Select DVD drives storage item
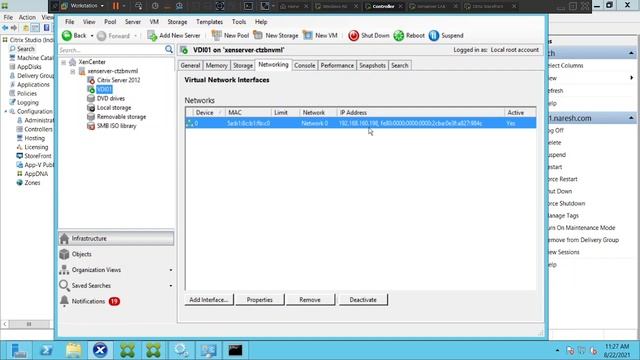Viewport: 640px width, 360px height. (x=111, y=98)
